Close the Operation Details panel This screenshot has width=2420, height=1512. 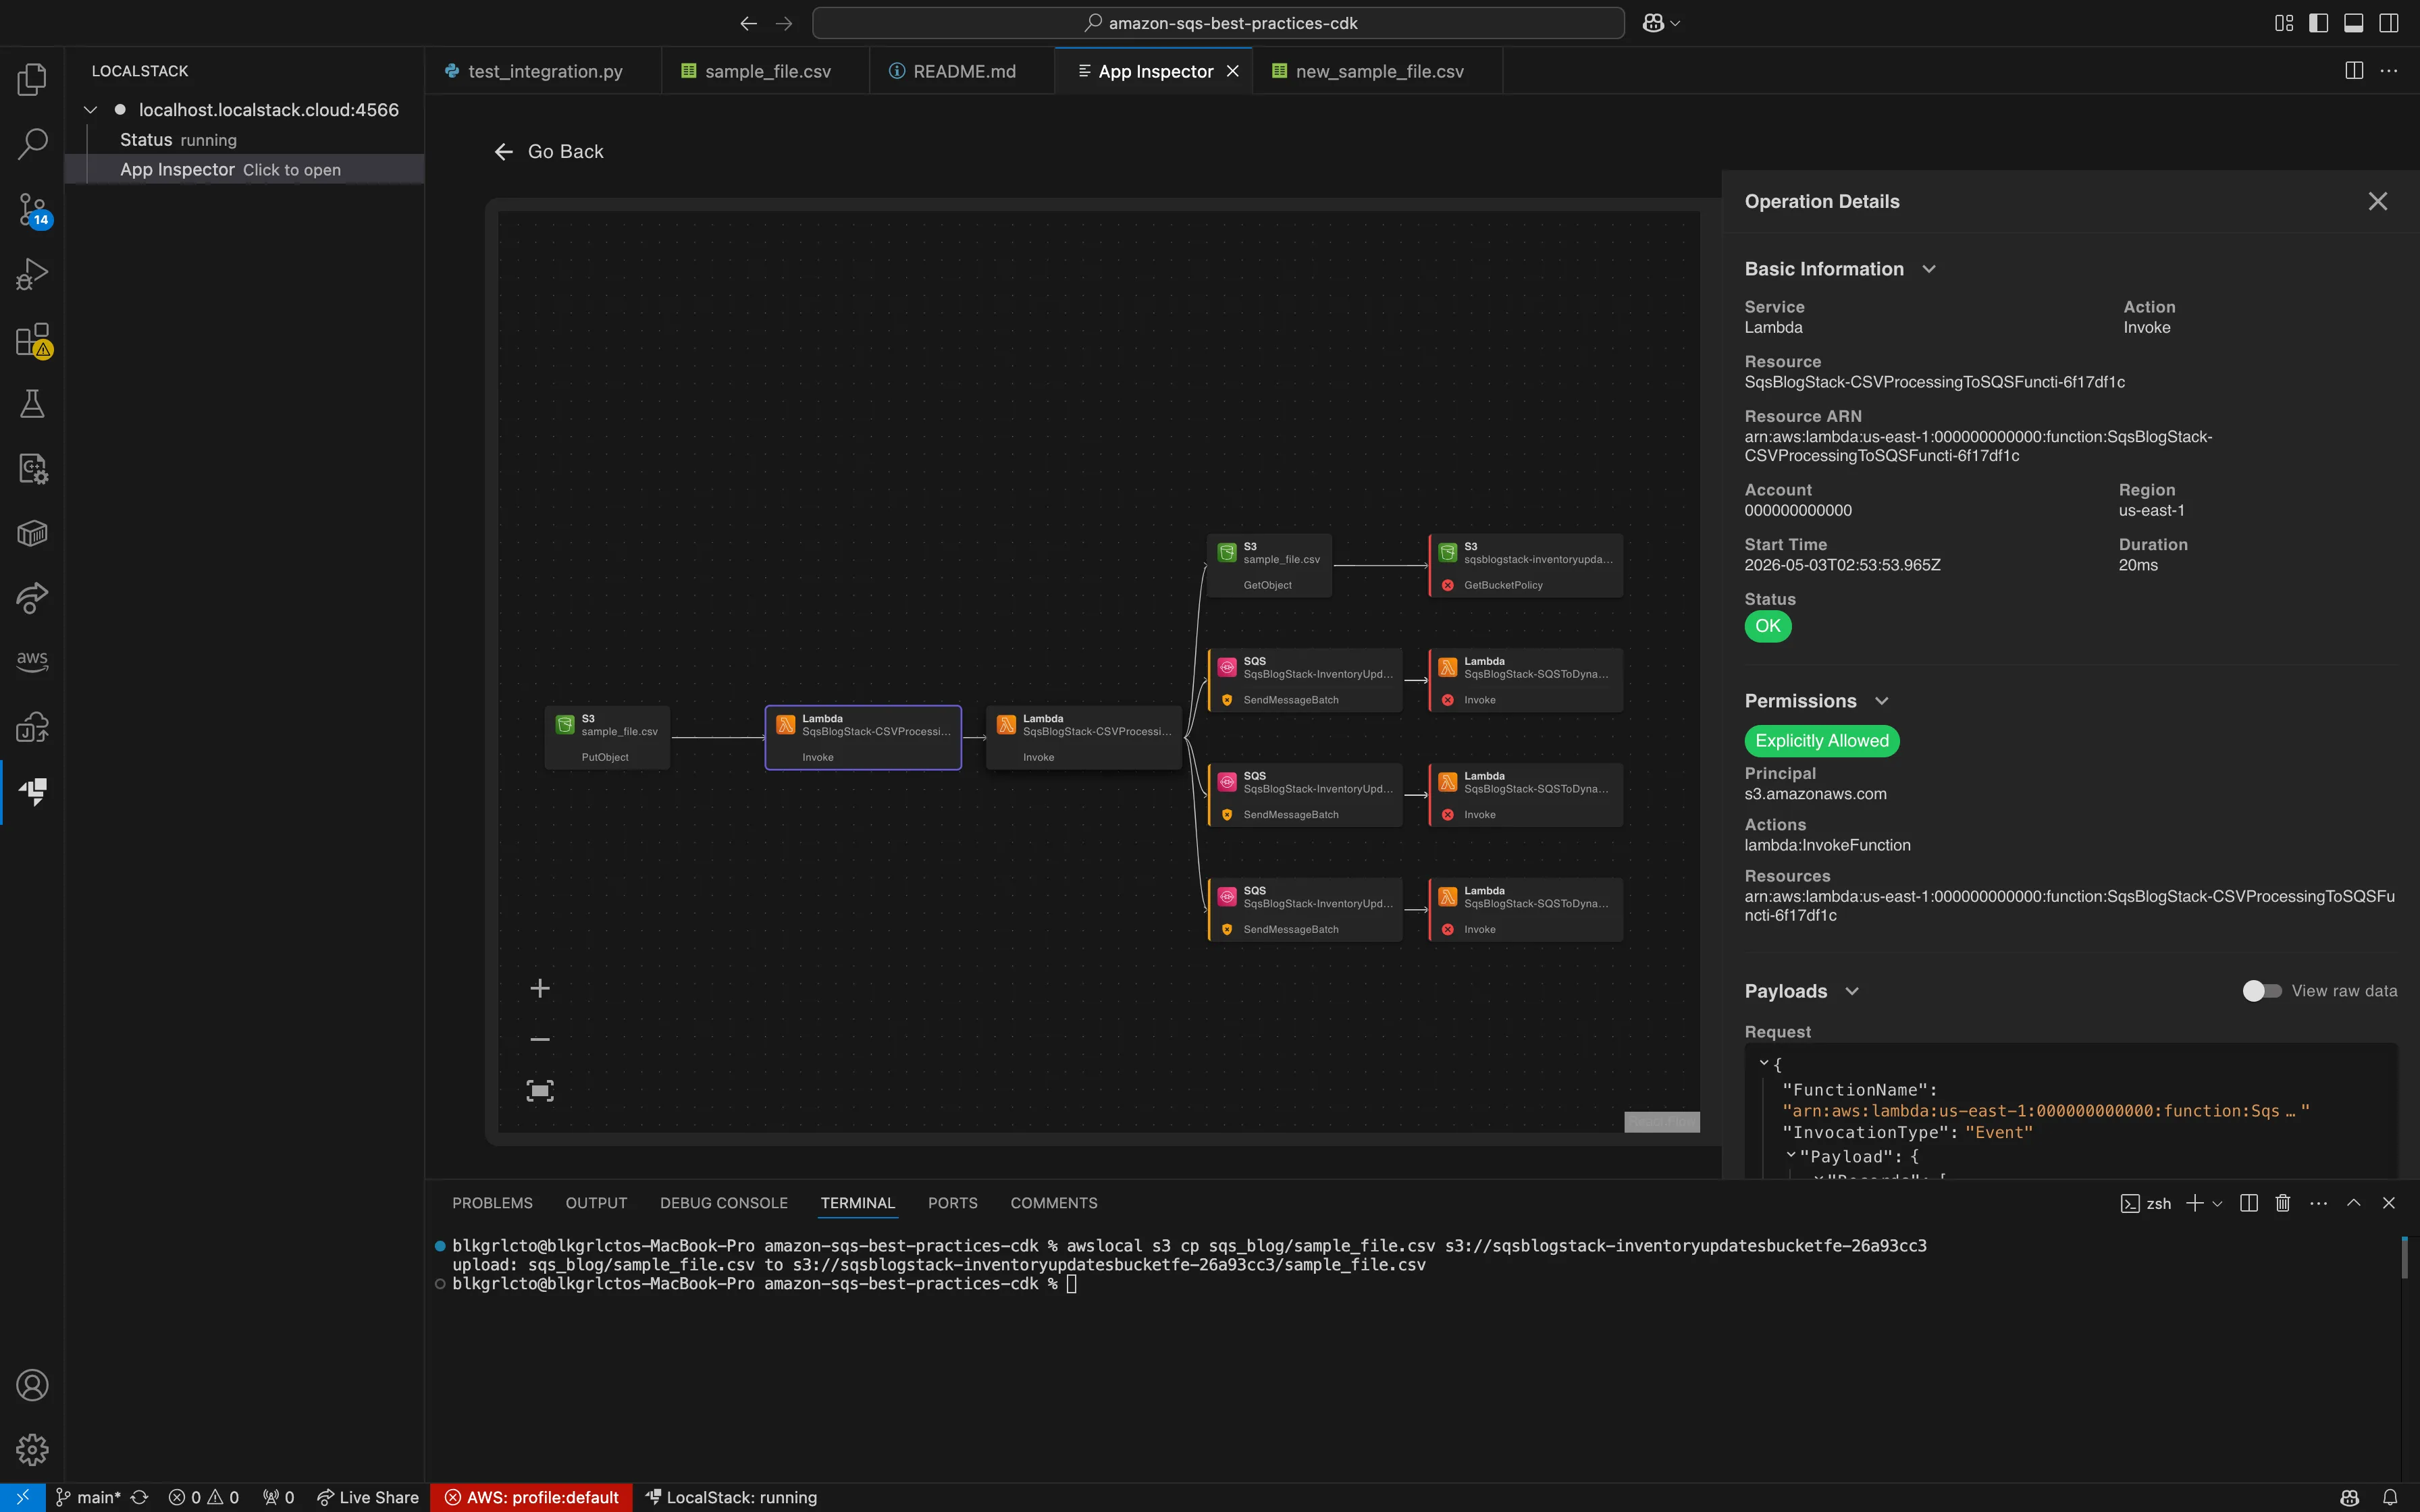pos(2378,201)
